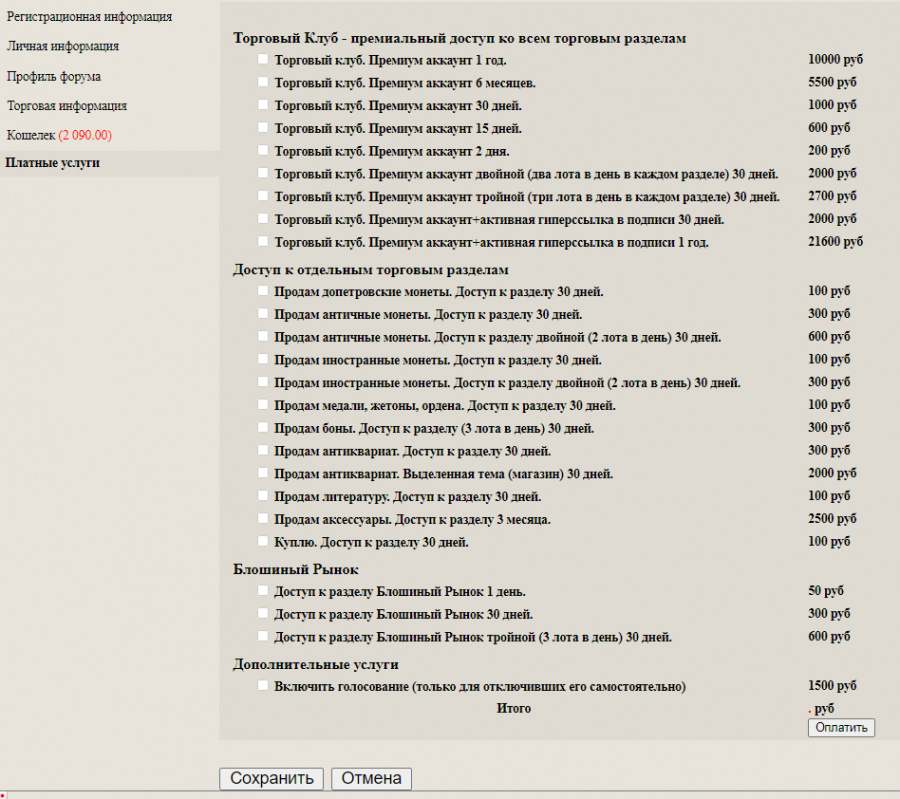
Task: Check Продам иностранные монеты 30 дней
Action: 263,359
